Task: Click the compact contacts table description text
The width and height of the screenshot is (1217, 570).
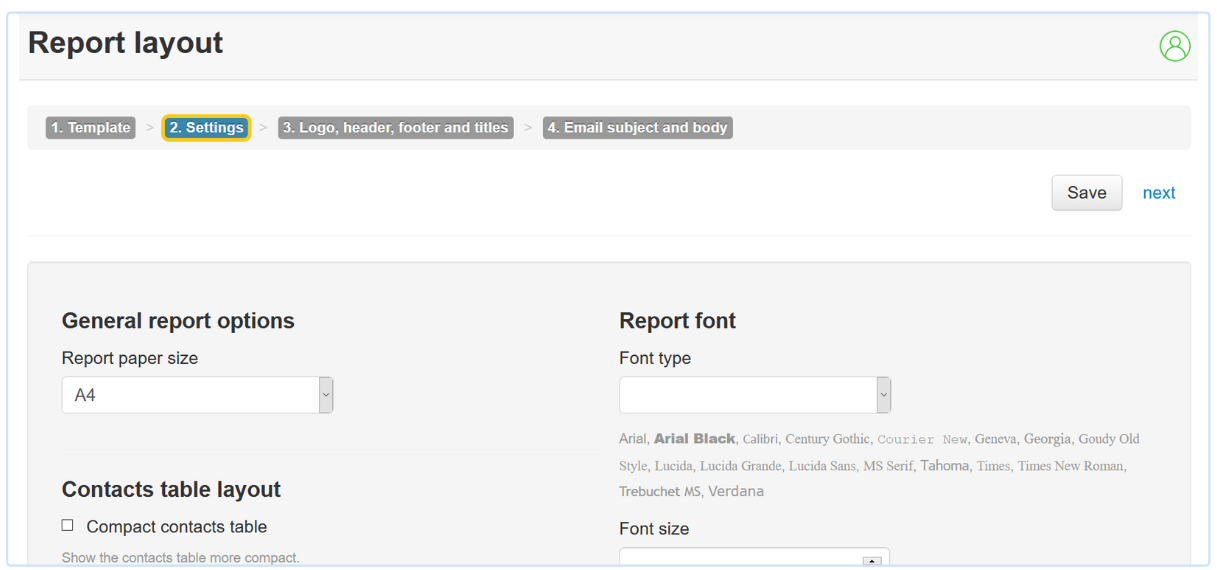Action: click(x=180, y=557)
